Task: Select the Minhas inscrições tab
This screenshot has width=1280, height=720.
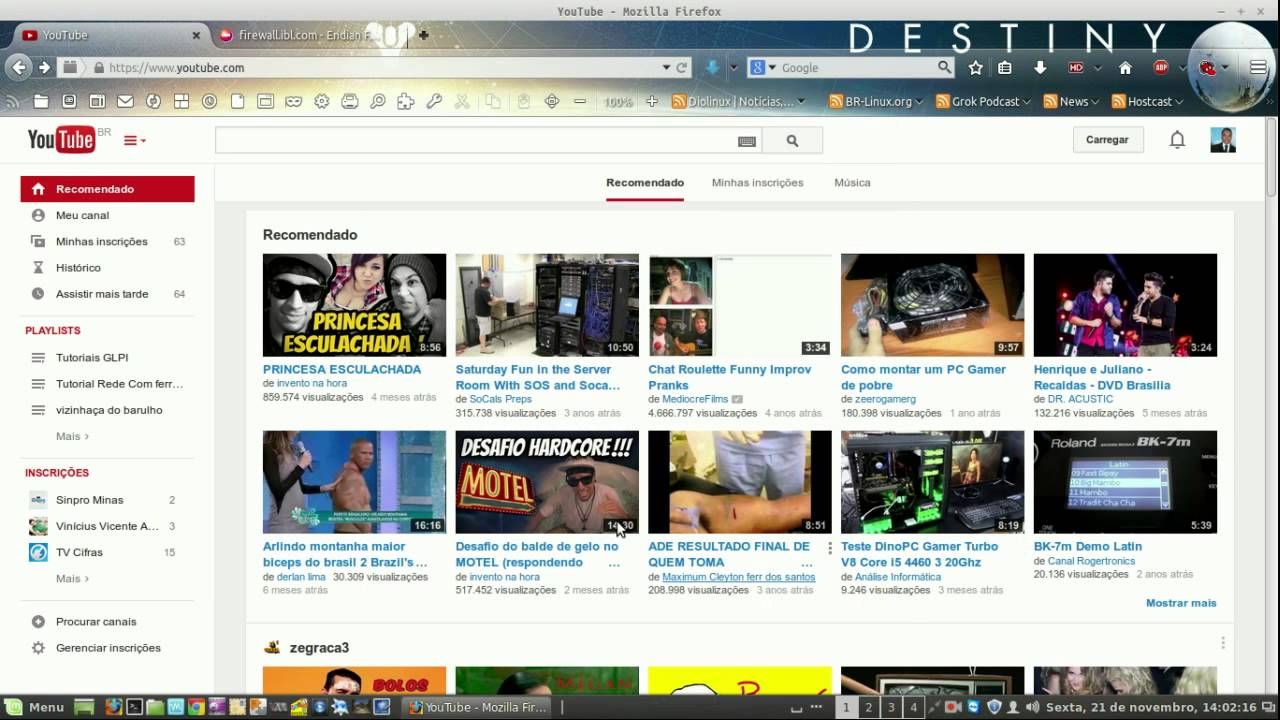Action: coord(757,183)
